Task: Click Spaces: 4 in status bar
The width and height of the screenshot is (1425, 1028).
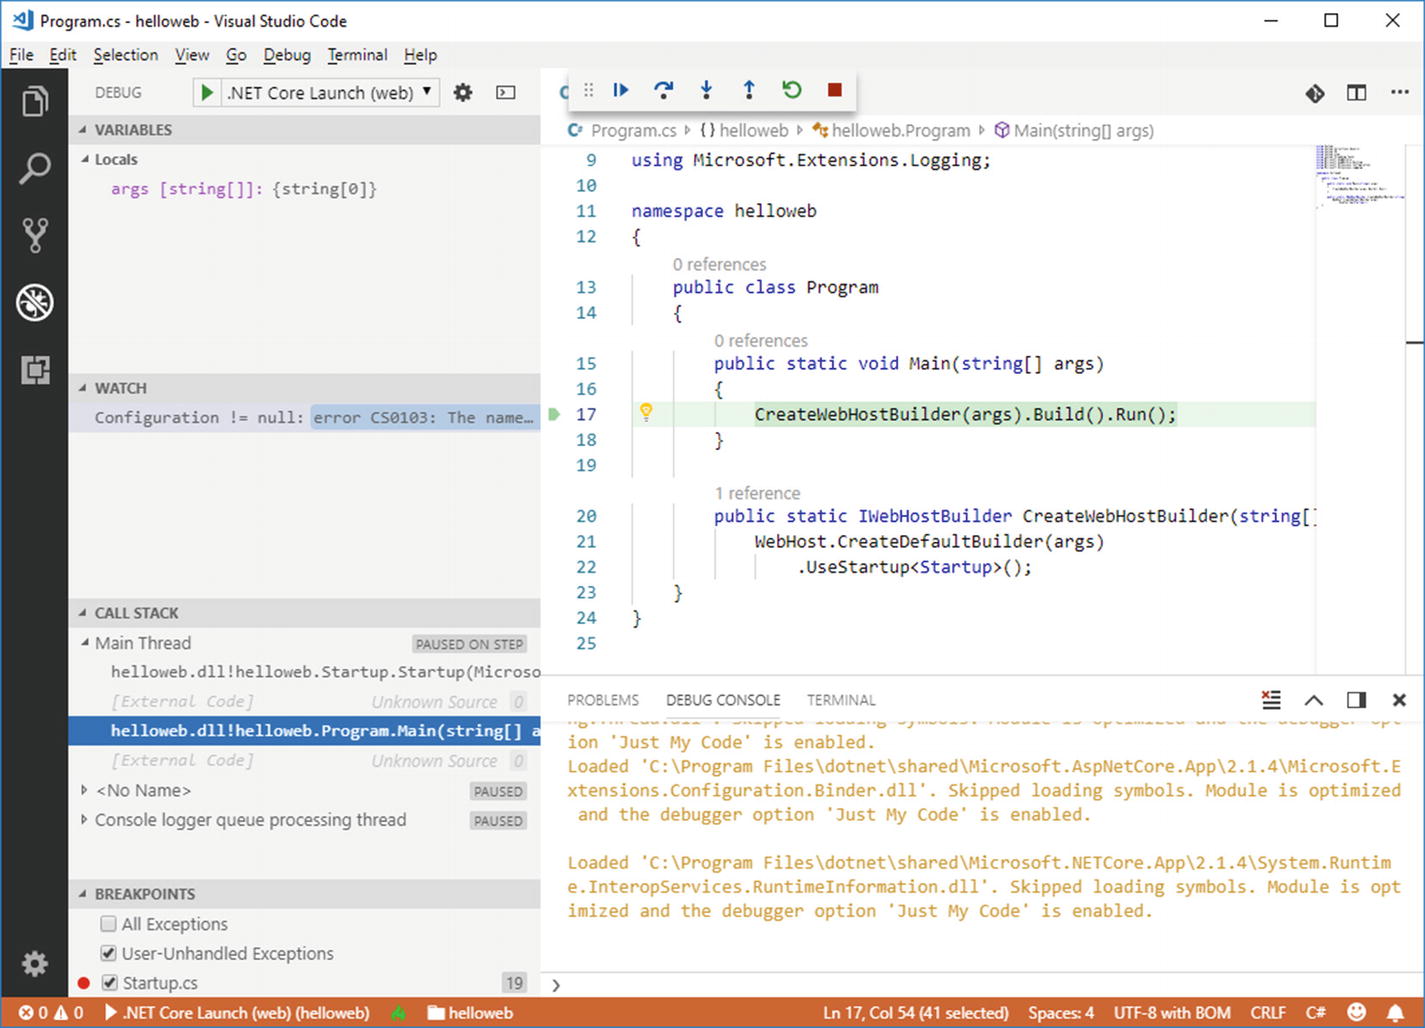Action: pyautogui.click(x=1061, y=1013)
